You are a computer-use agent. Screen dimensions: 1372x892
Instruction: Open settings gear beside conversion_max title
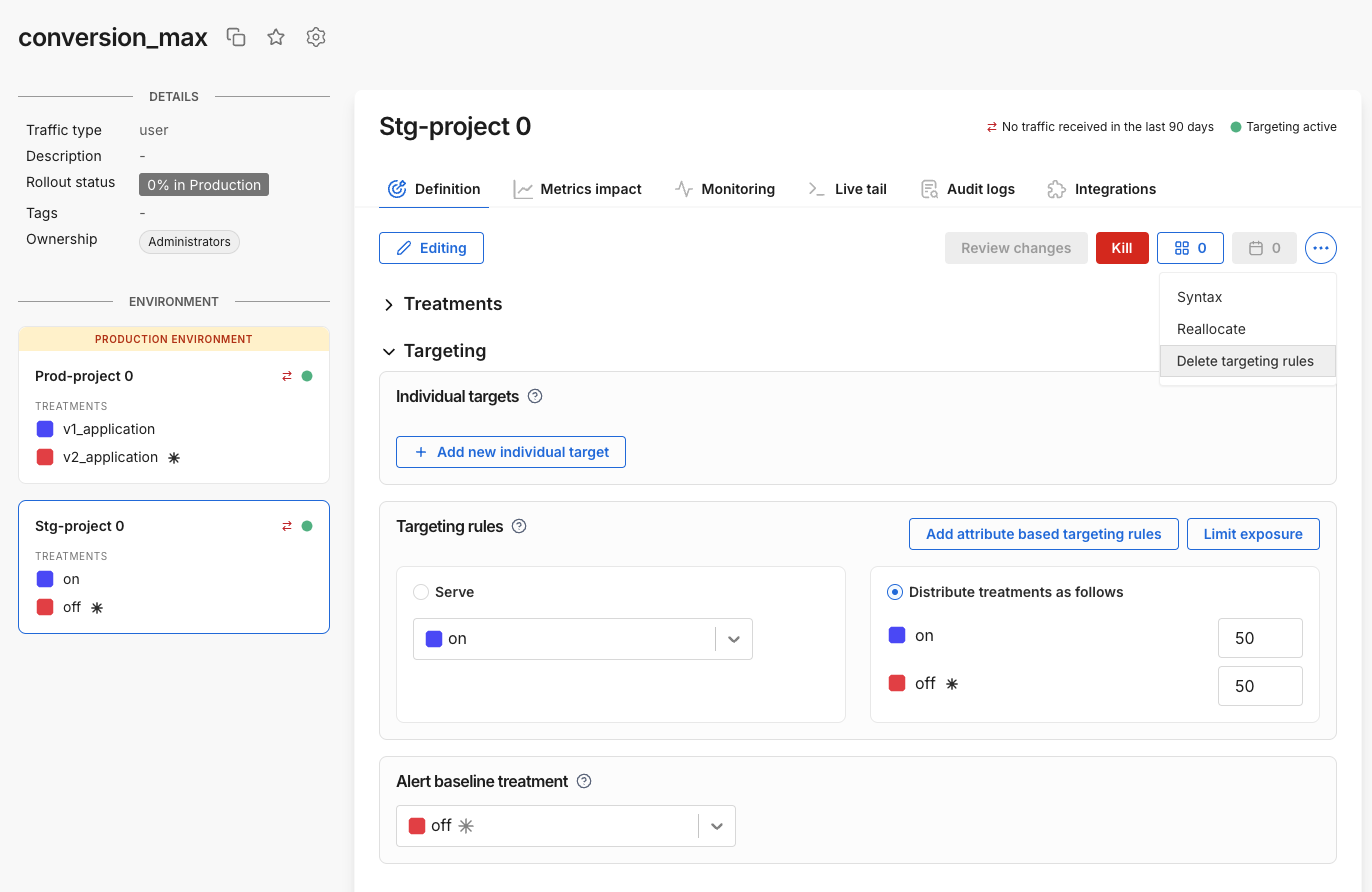tap(316, 37)
